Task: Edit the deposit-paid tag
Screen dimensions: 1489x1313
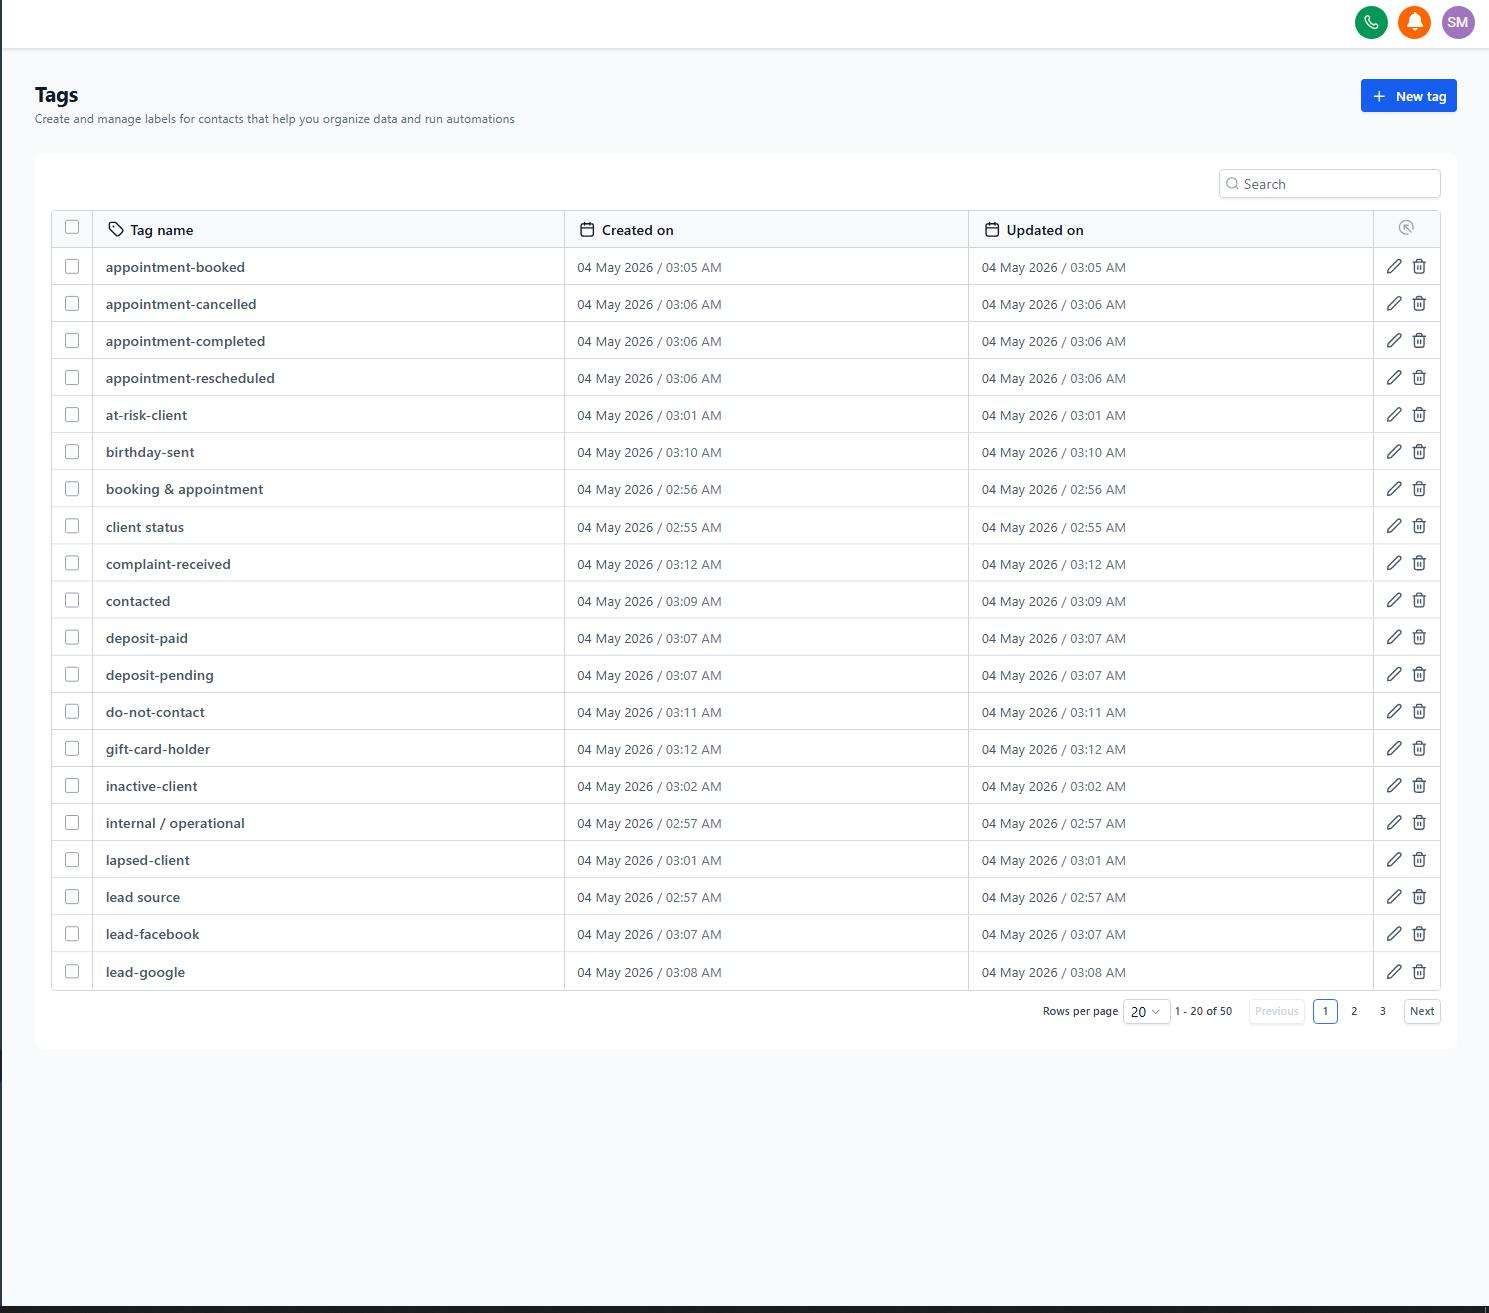Action: (1394, 637)
